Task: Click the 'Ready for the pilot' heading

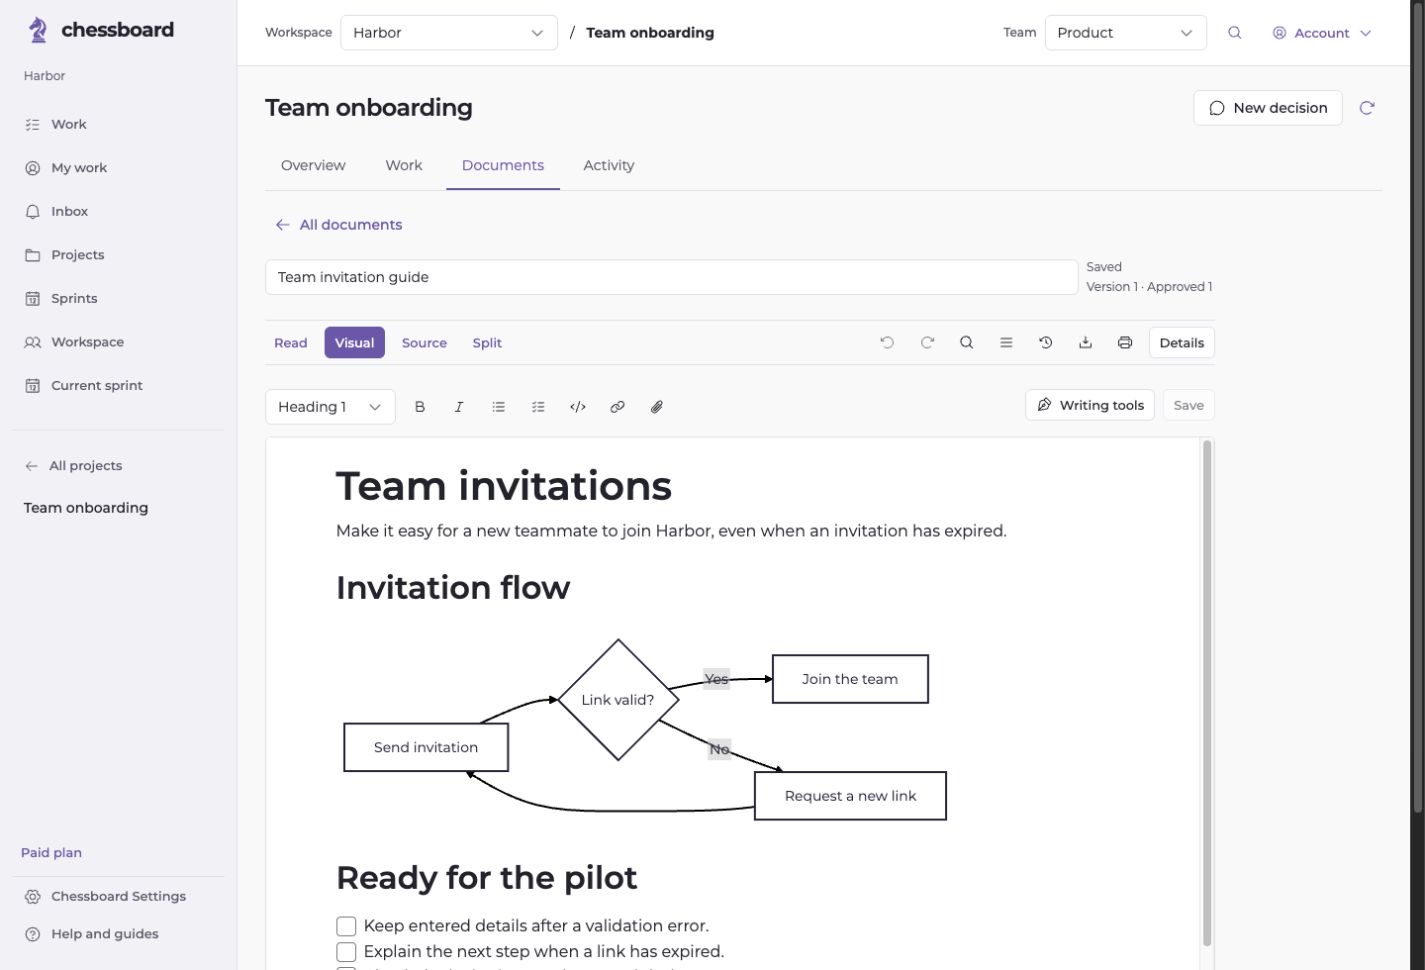Action: [487, 878]
